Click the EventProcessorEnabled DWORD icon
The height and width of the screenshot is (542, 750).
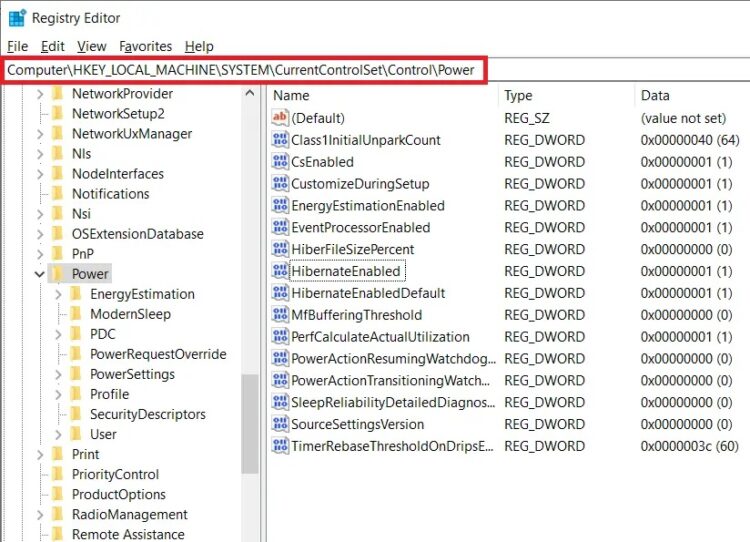pyautogui.click(x=280, y=227)
